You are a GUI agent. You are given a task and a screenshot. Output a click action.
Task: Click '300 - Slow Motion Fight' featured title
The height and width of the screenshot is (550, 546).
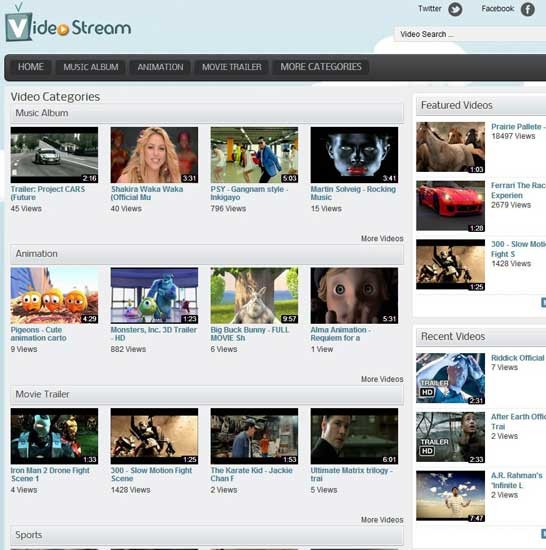(x=518, y=249)
